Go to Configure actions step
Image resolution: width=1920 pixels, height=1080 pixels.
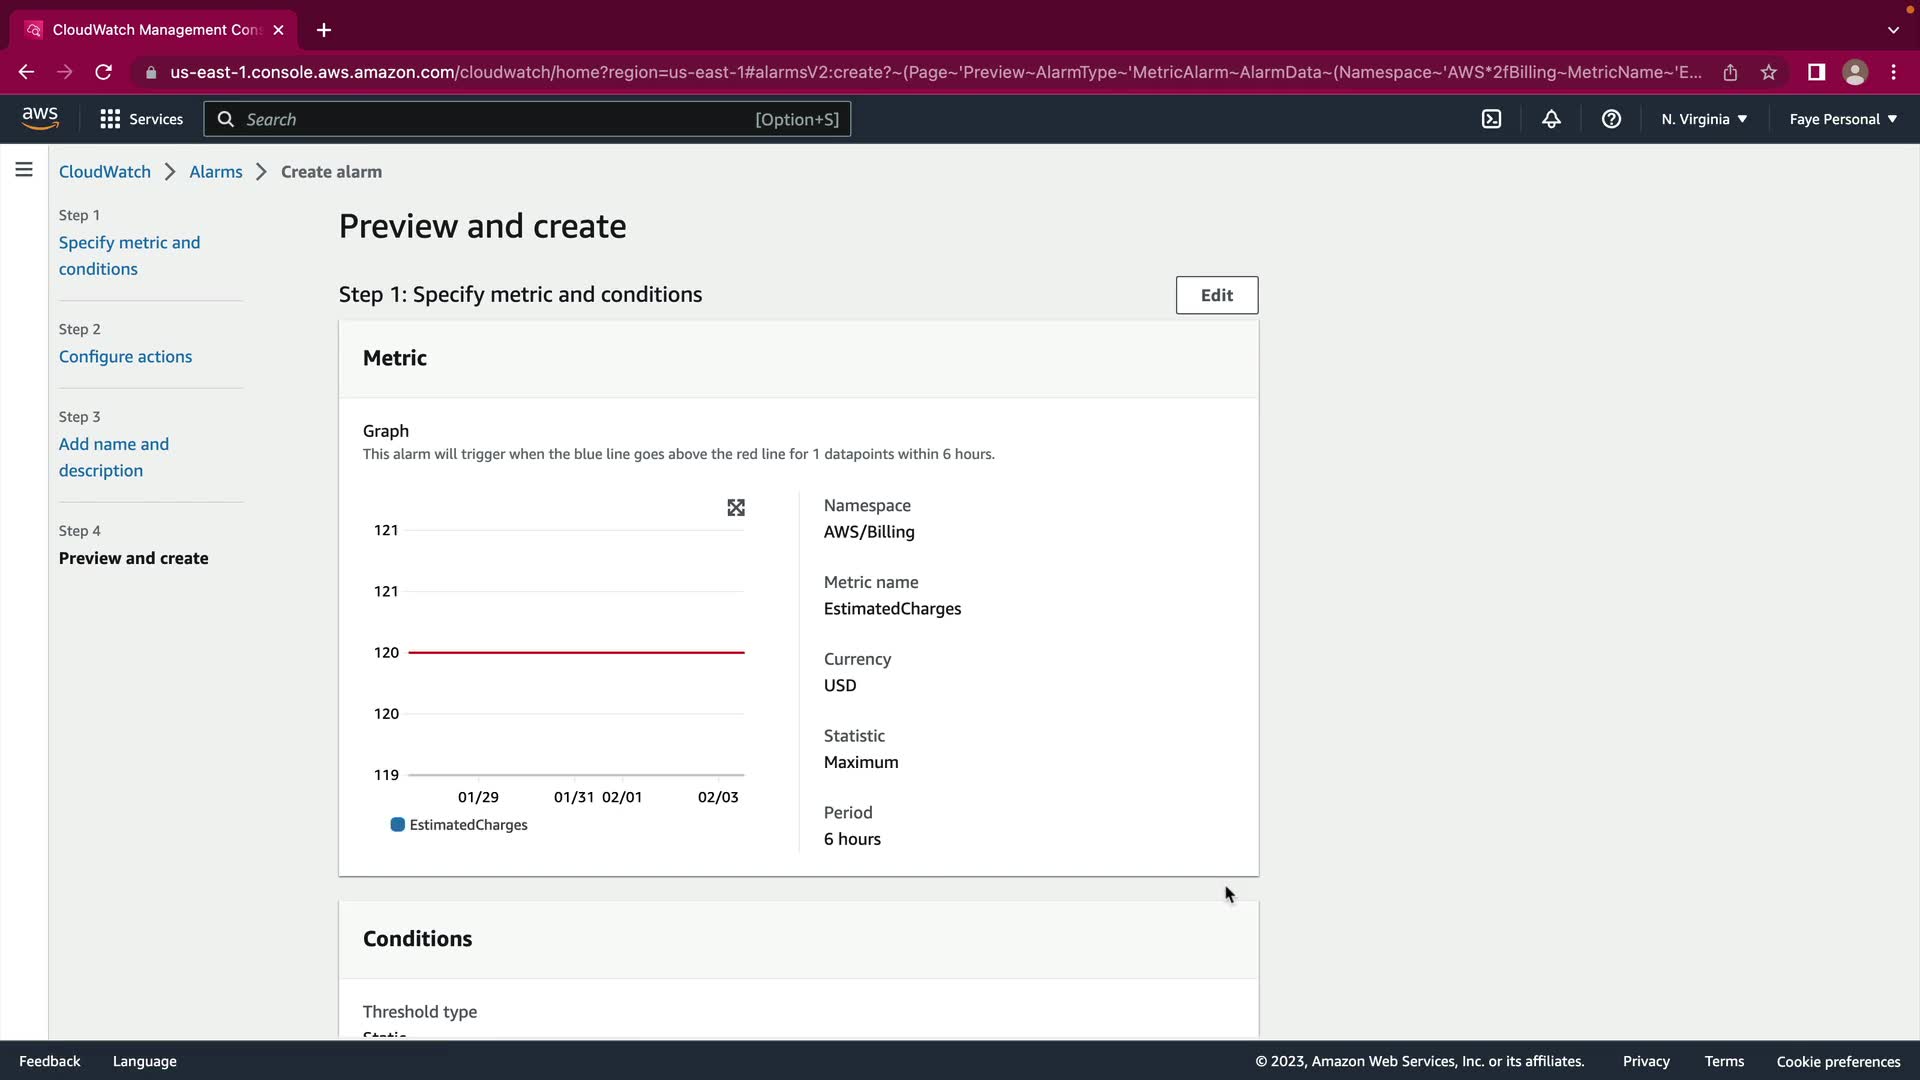tap(125, 357)
